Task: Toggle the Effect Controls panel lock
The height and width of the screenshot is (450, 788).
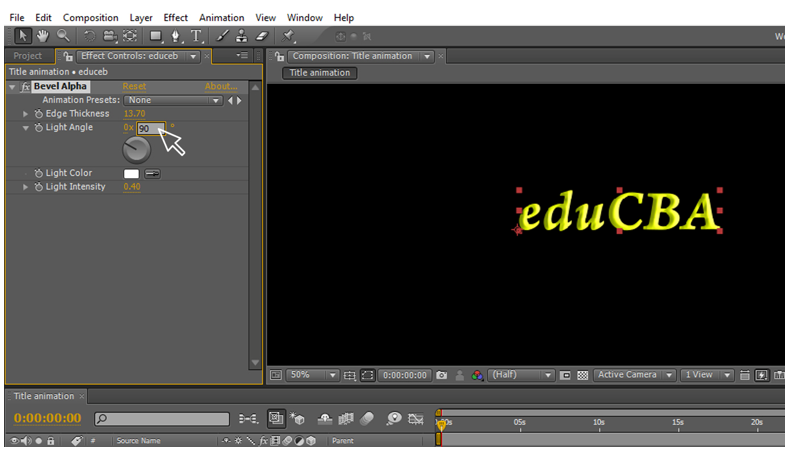Action: pos(68,56)
